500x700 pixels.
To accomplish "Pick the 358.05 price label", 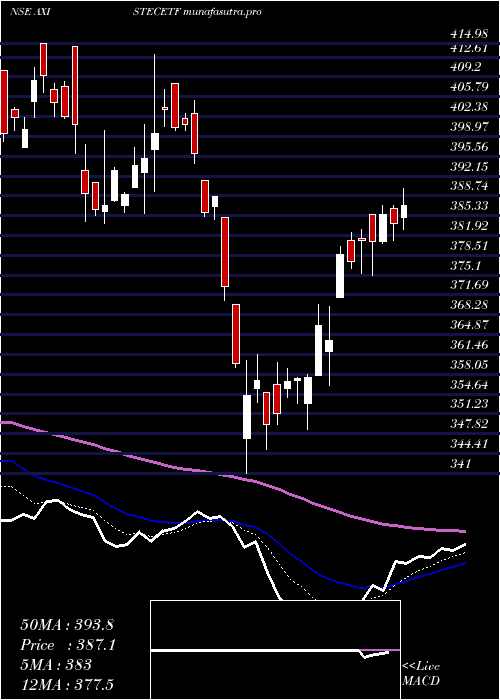I will [x=469, y=364].
